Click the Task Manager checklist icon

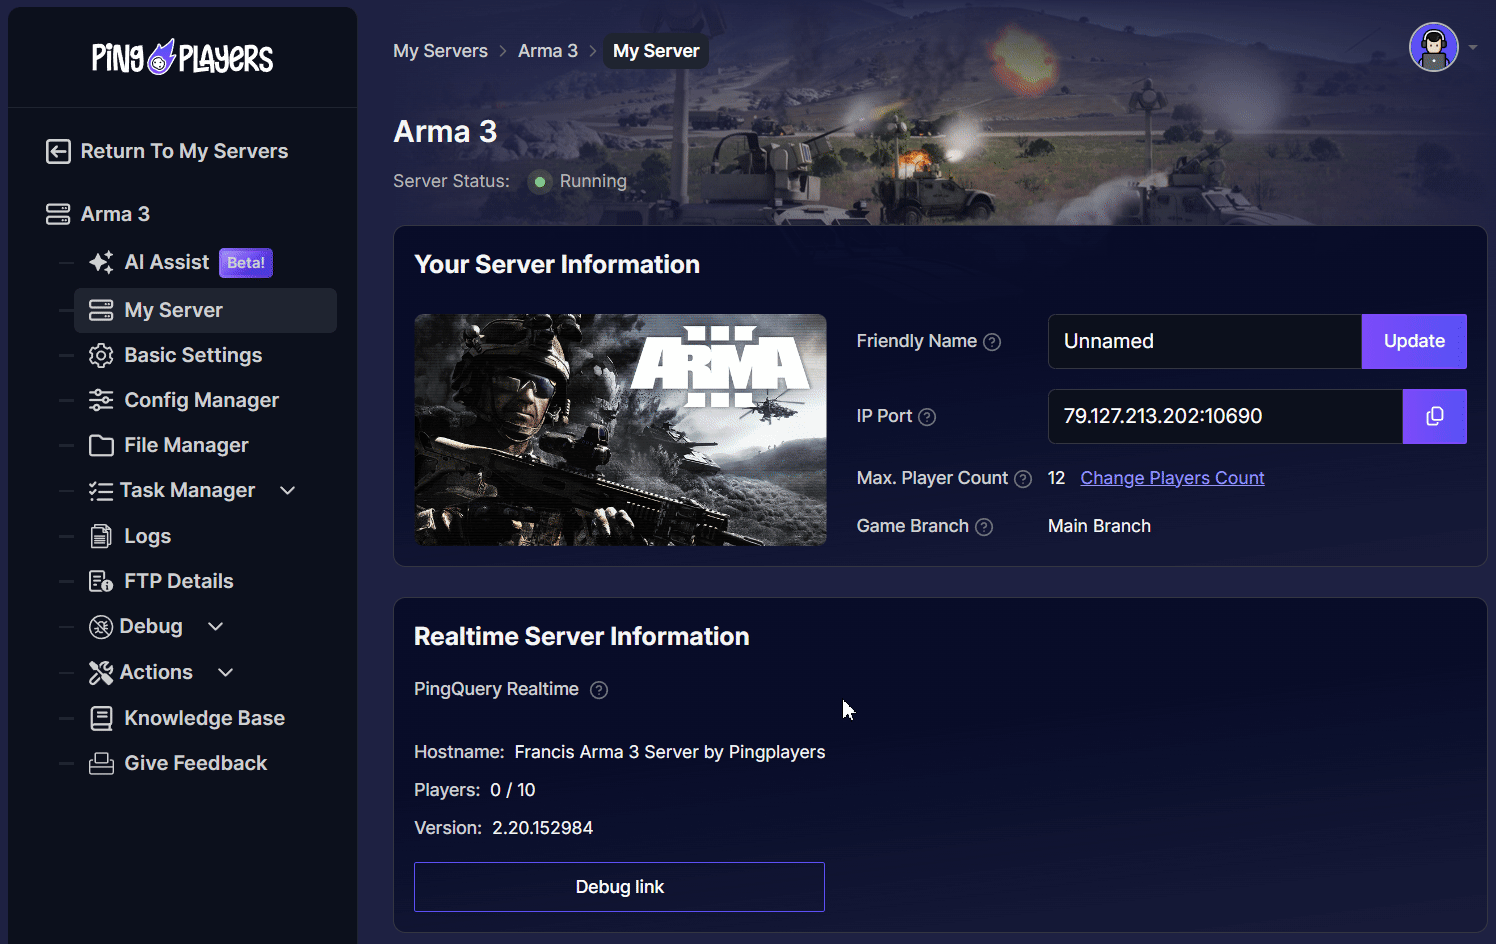(x=100, y=491)
